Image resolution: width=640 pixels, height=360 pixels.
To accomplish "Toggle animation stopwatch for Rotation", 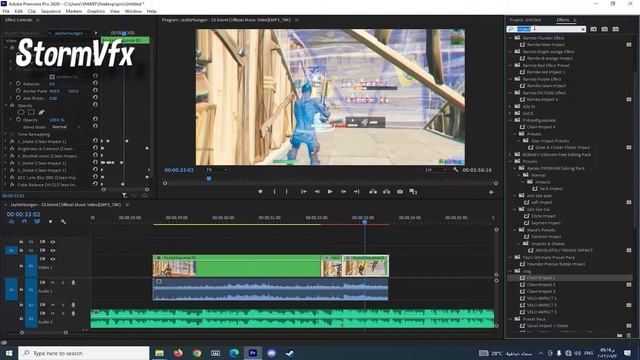I will click(18, 83).
